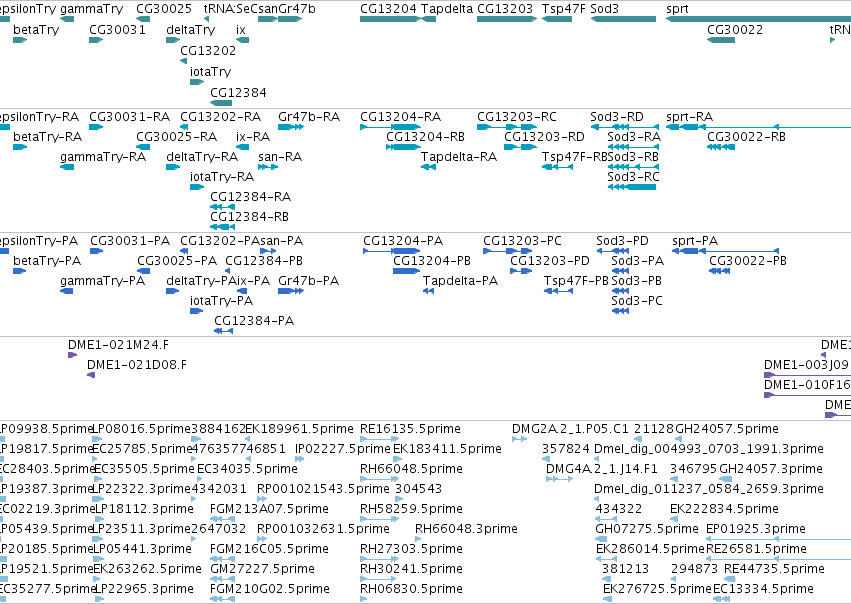
Task: Click transcript CG30022-RB
Action: pyautogui.click(x=721, y=147)
